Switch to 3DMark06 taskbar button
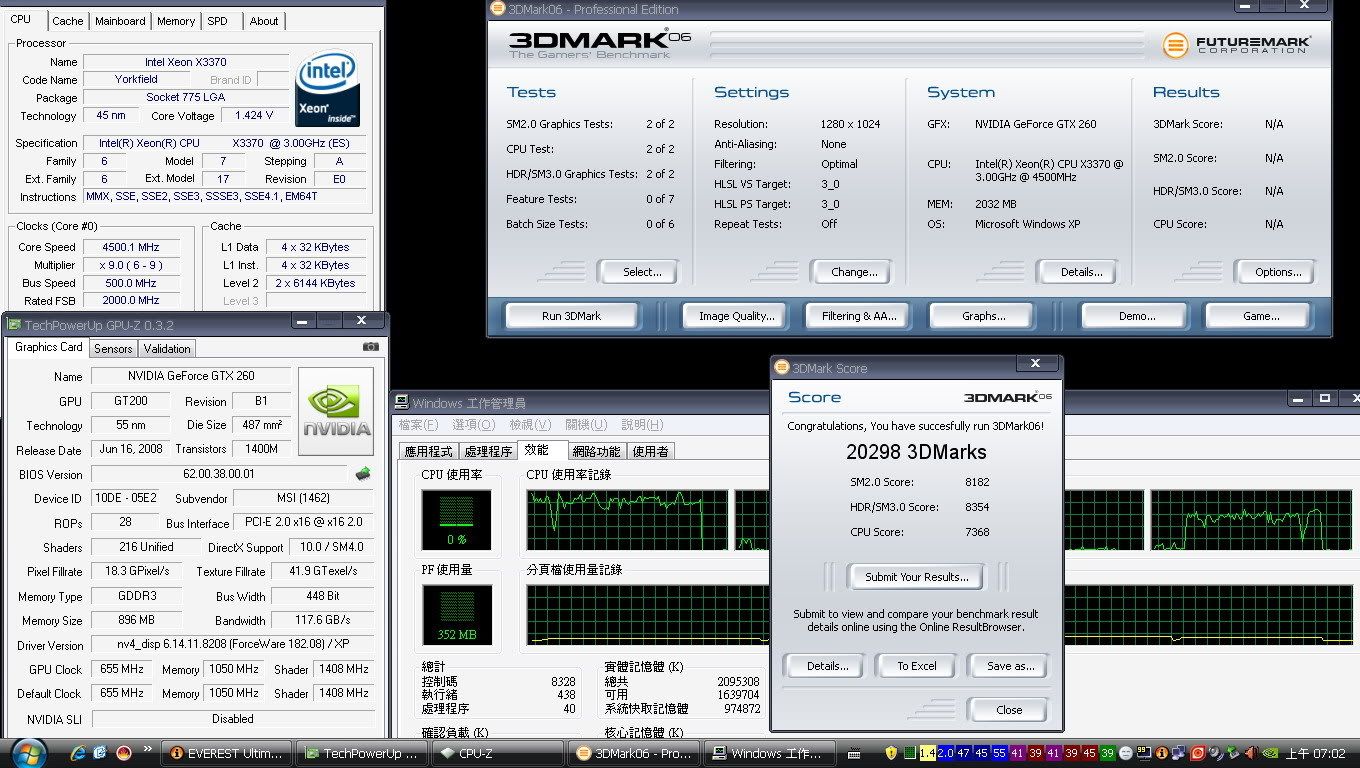Screen dimensions: 1360x768 [x=634, y=753]
